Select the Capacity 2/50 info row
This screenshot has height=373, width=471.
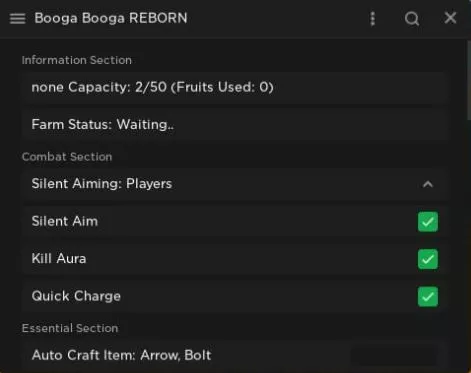(x=235, y=87)
